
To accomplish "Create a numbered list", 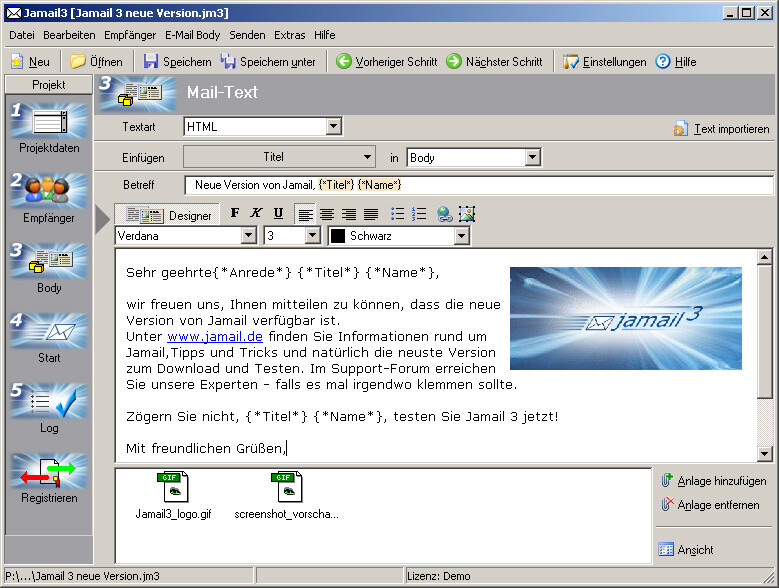I will [419, 214].
